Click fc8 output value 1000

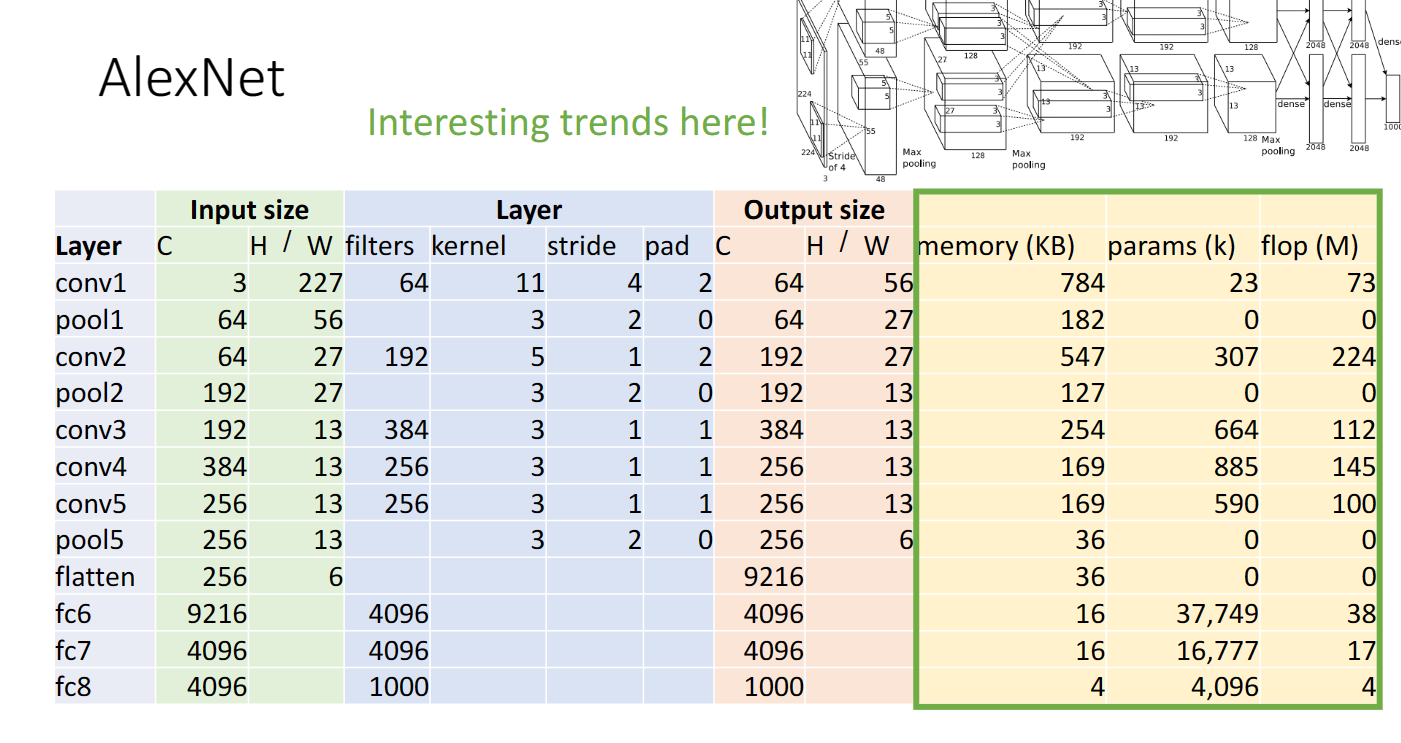773,687
